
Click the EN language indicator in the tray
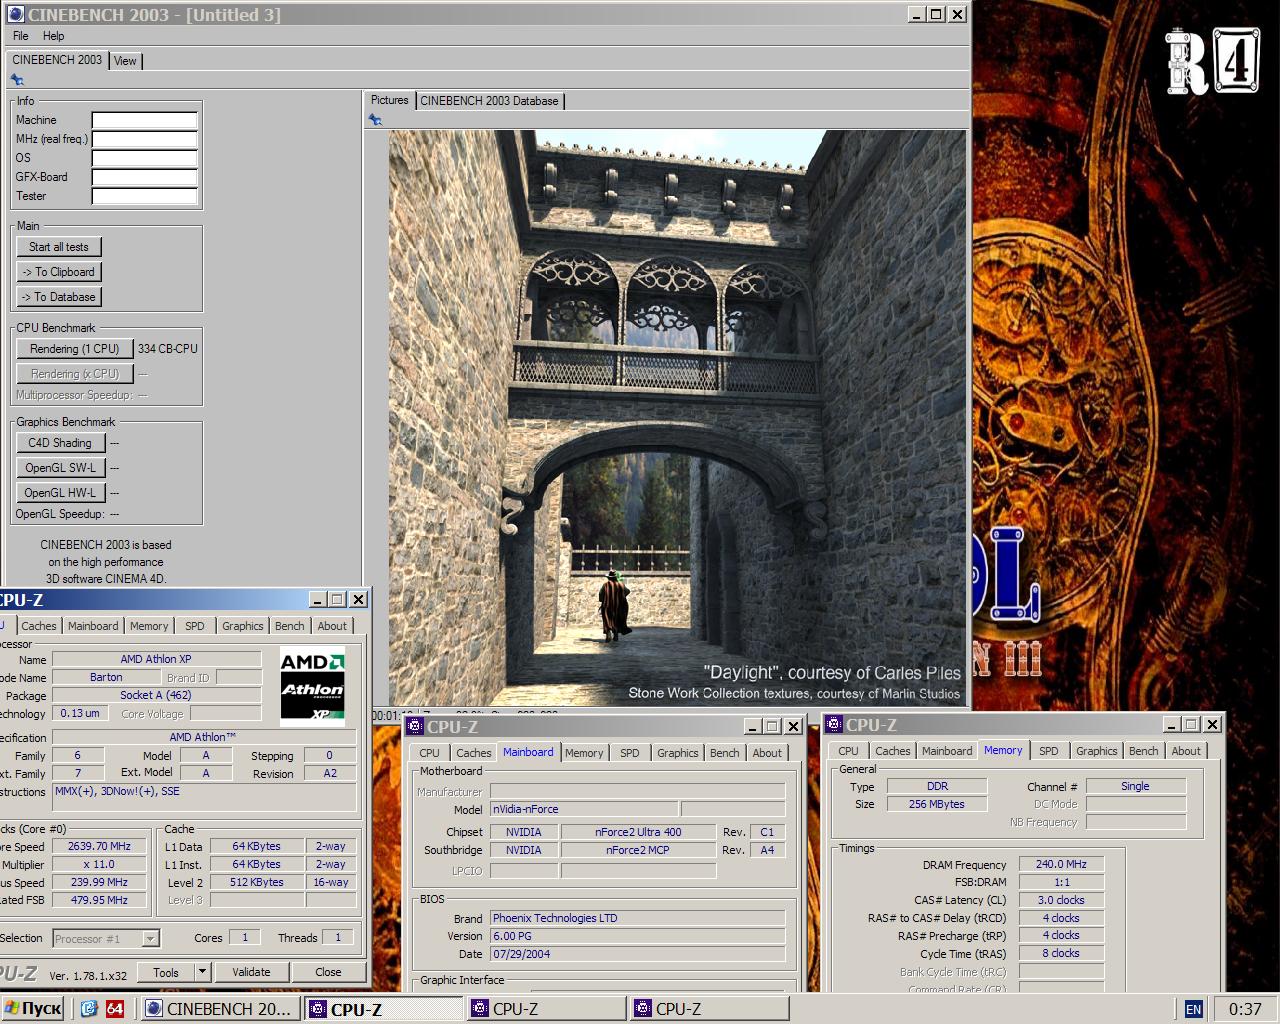pos(1193,1009)
